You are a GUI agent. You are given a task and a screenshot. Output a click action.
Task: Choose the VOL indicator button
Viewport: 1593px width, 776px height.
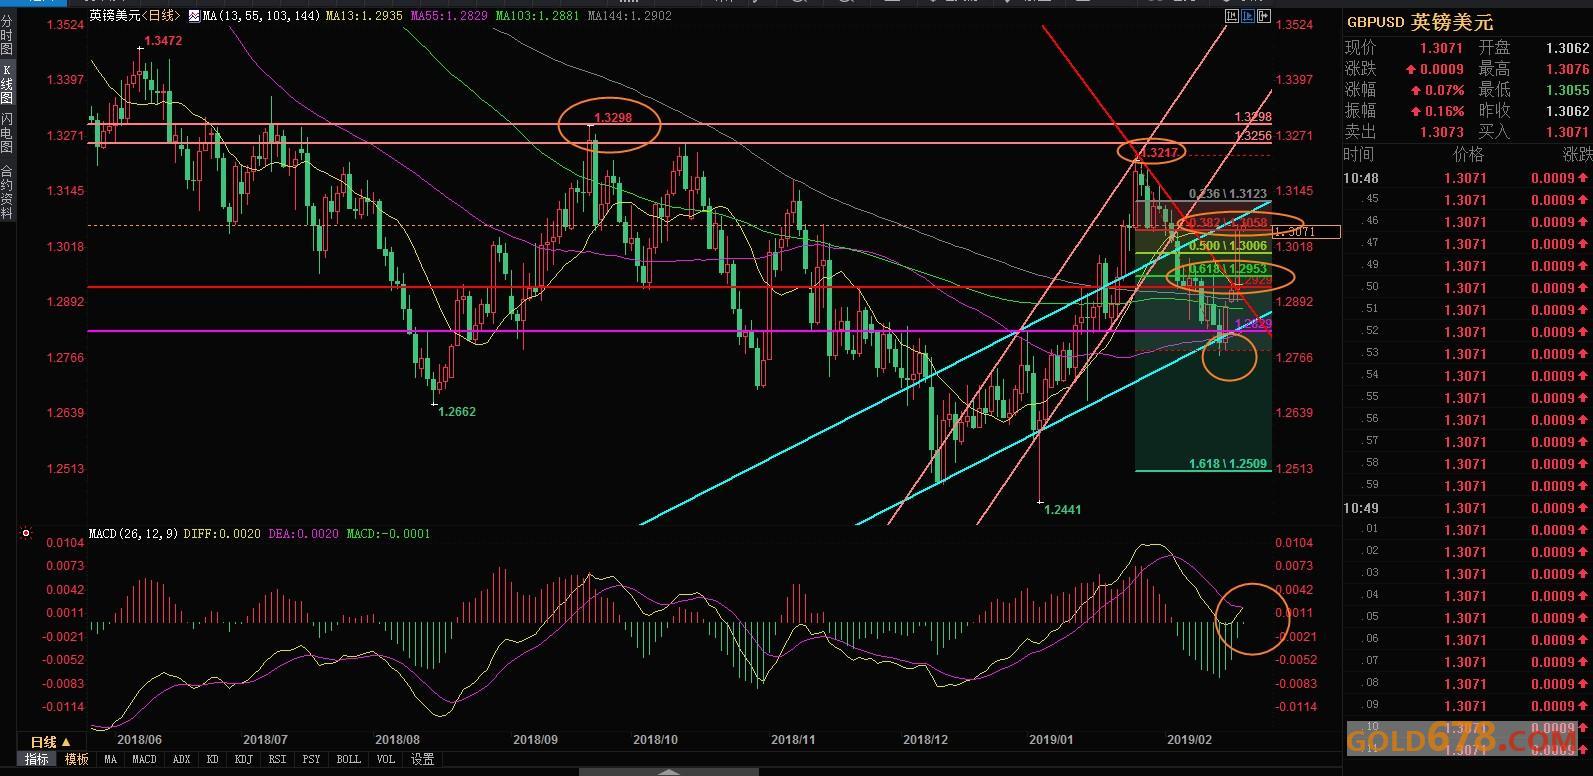click(386, 760)
